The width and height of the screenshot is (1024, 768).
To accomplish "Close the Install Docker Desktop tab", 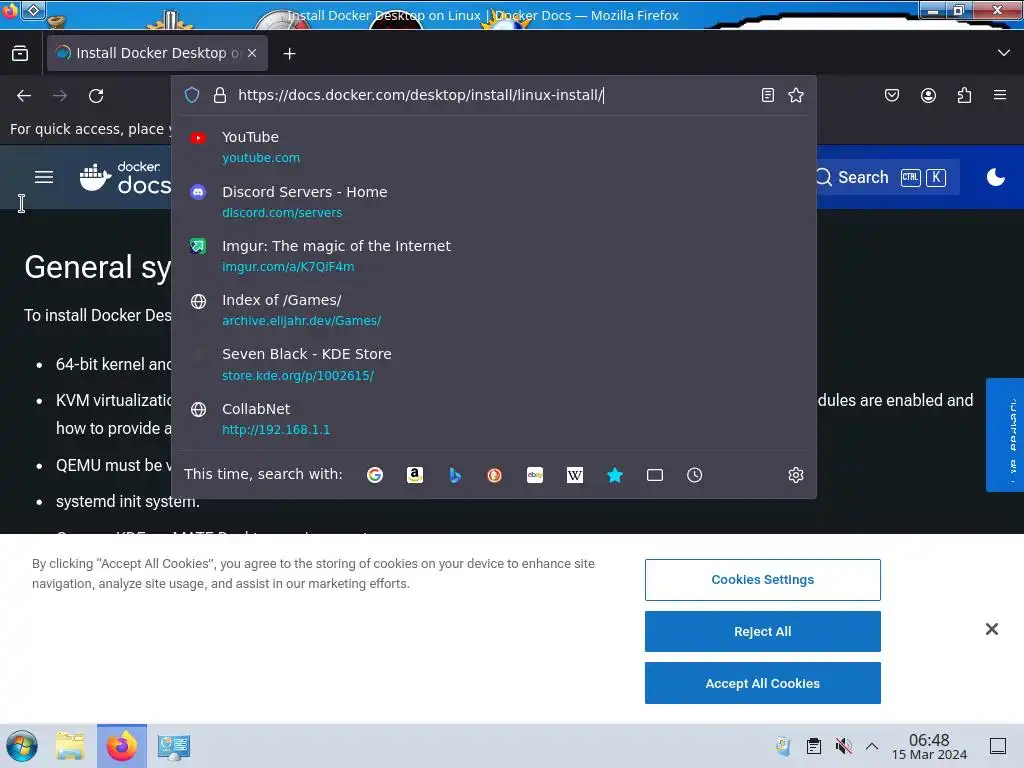I will click(x=252, y=53).
